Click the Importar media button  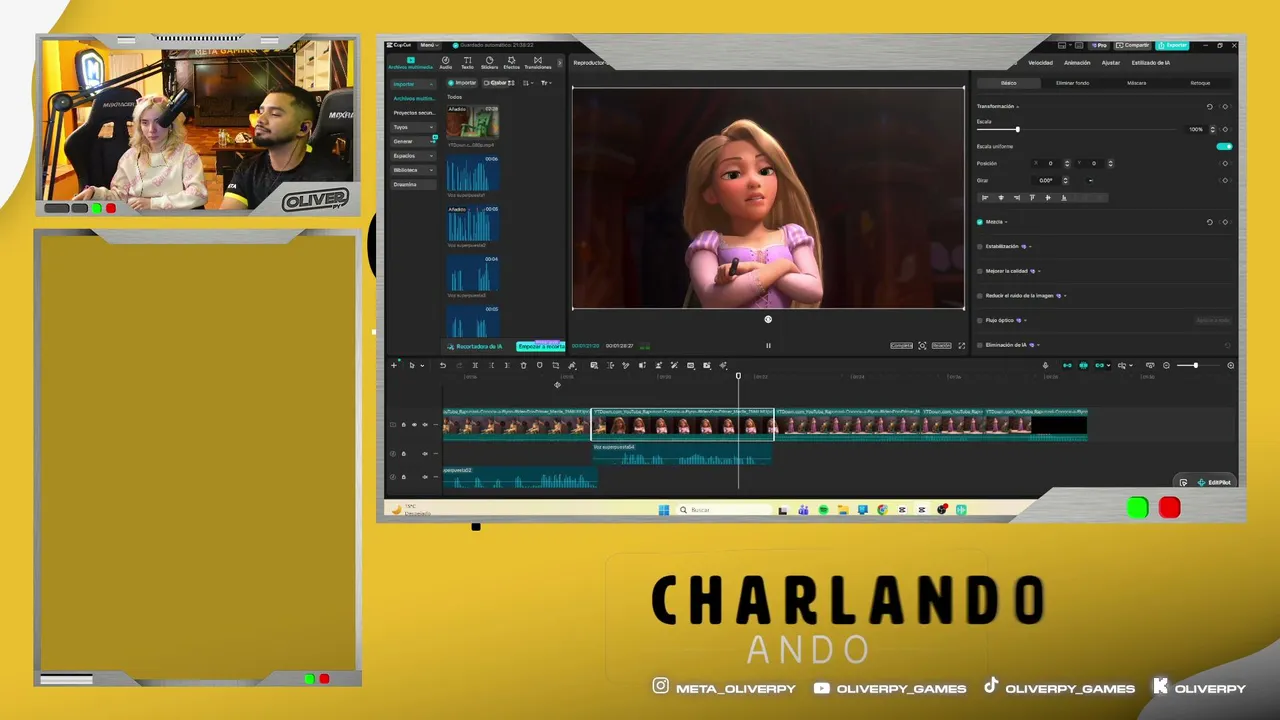(463, 83)
